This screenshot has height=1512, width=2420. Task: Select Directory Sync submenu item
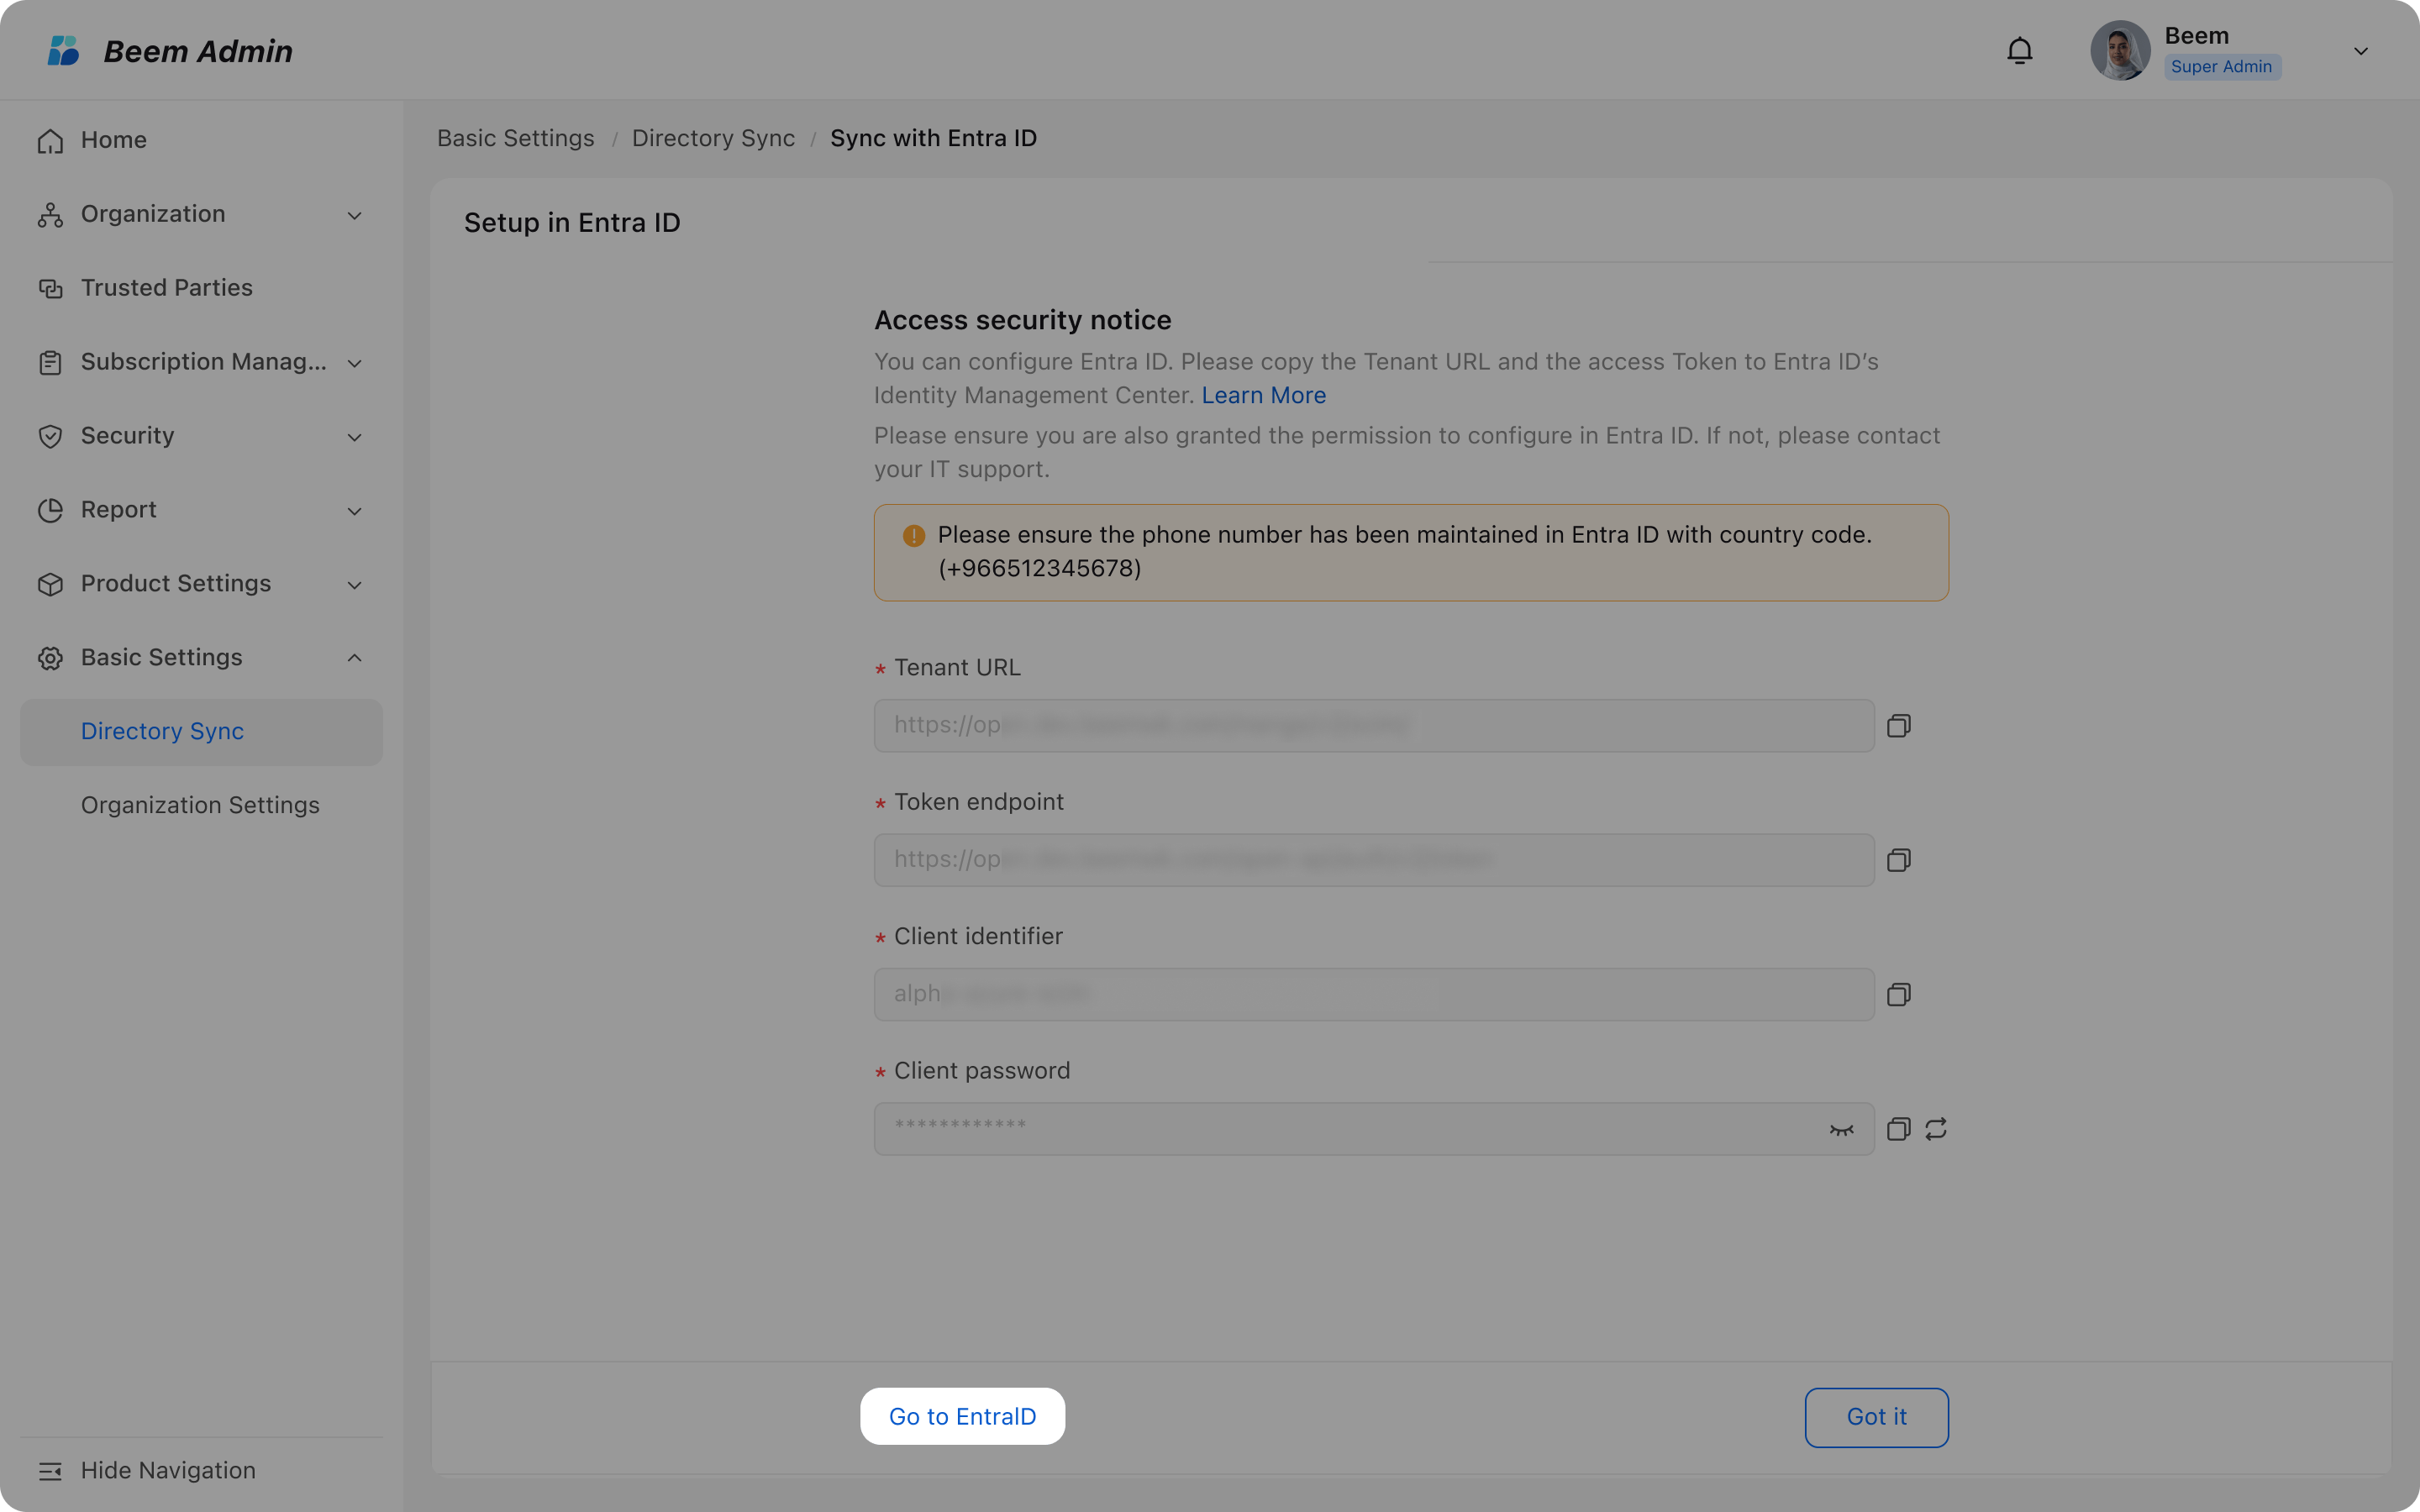tap(201, 733)
